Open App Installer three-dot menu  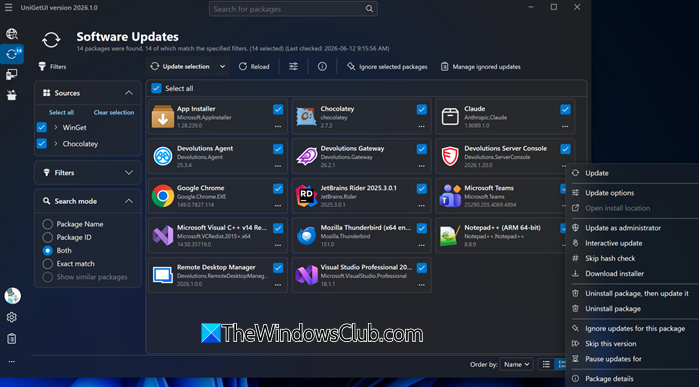click(x=278, y=126)
